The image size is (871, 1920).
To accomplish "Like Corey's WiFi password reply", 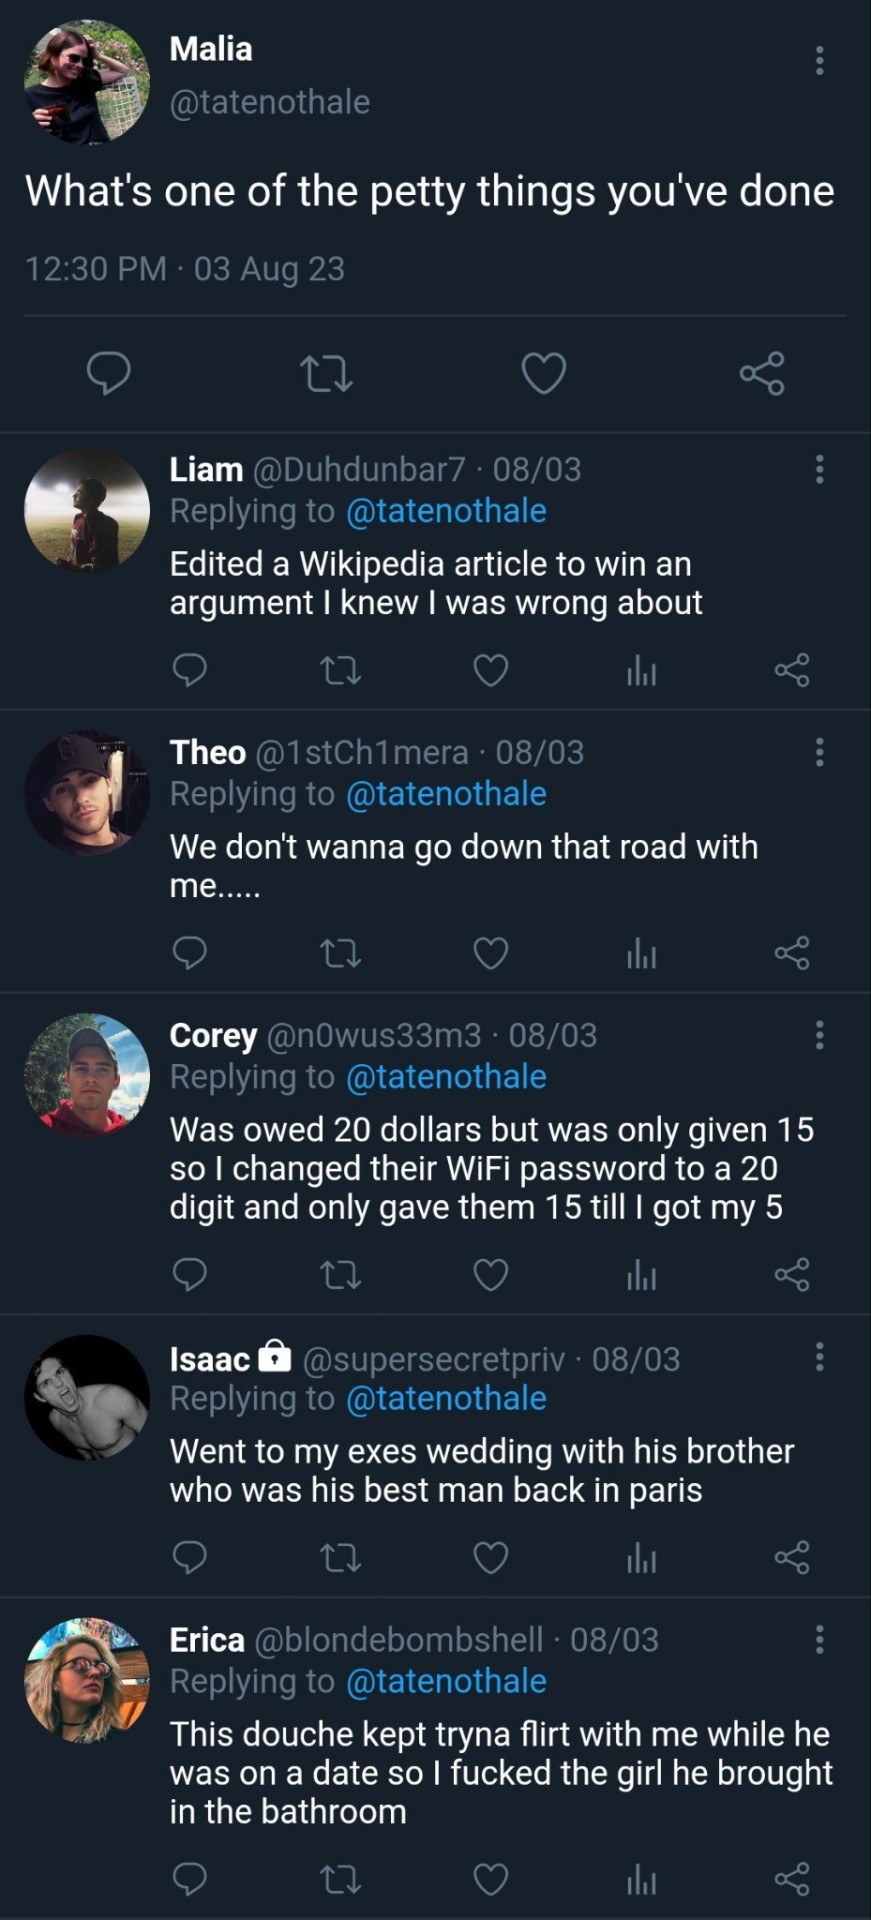I will 490,1275.
